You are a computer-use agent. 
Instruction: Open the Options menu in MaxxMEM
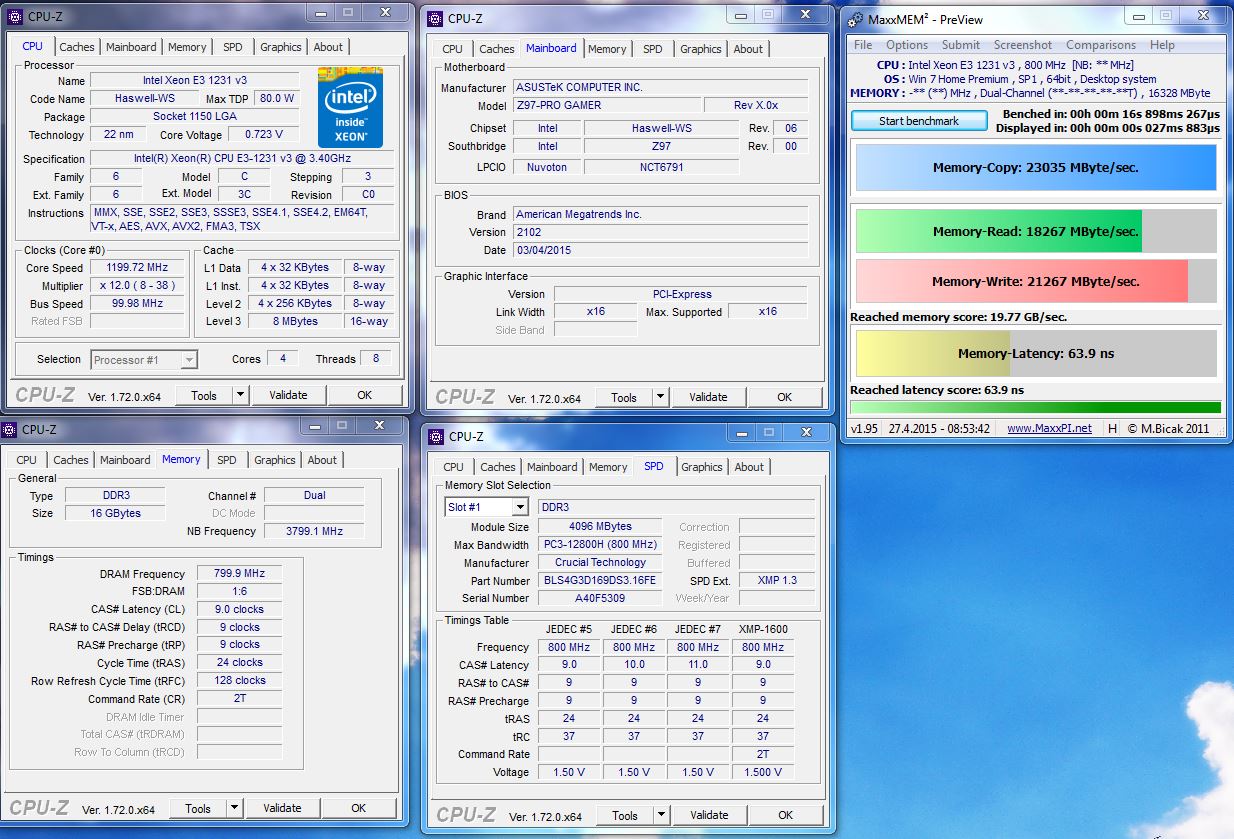pos(907,45)
